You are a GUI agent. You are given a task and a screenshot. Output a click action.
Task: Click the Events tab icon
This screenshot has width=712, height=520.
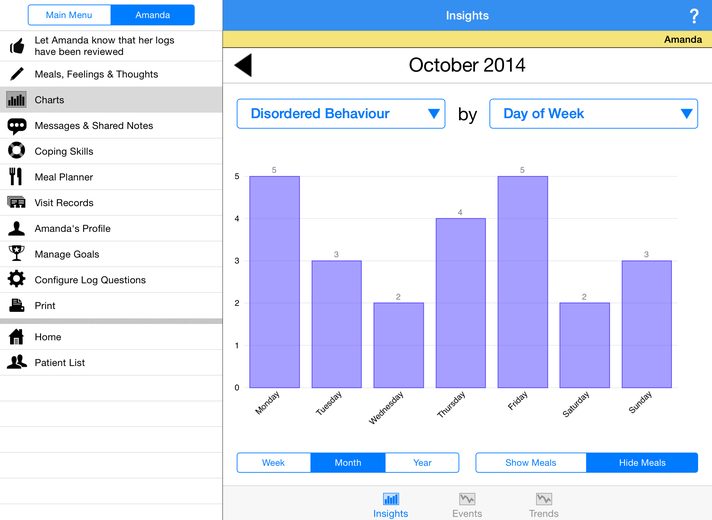467,499
